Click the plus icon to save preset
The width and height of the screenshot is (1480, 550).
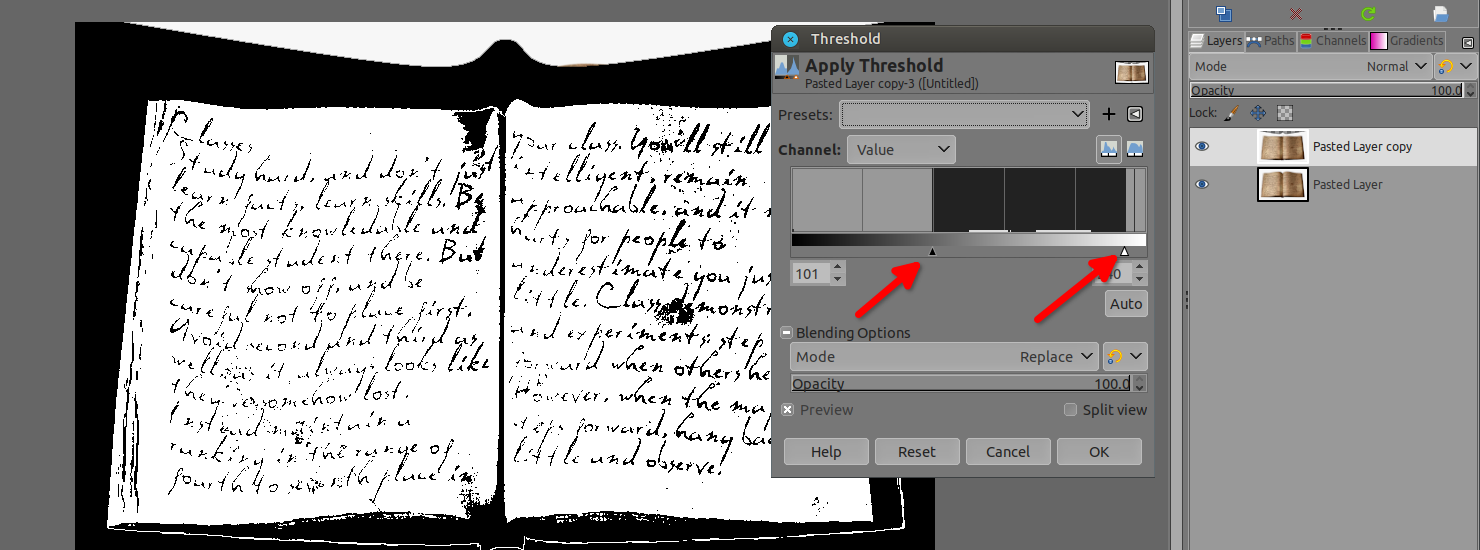1109,114
